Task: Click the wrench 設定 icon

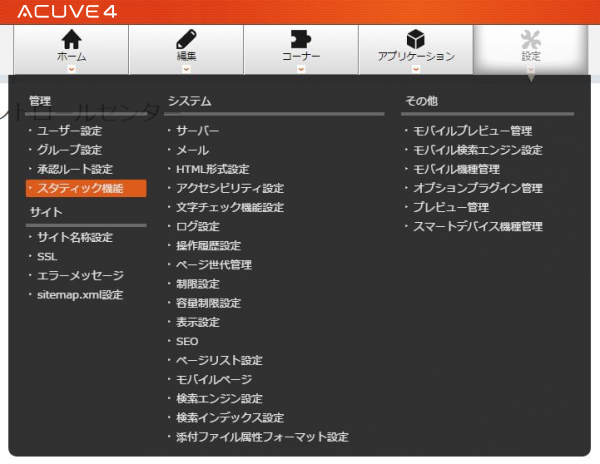Action: 530,39
